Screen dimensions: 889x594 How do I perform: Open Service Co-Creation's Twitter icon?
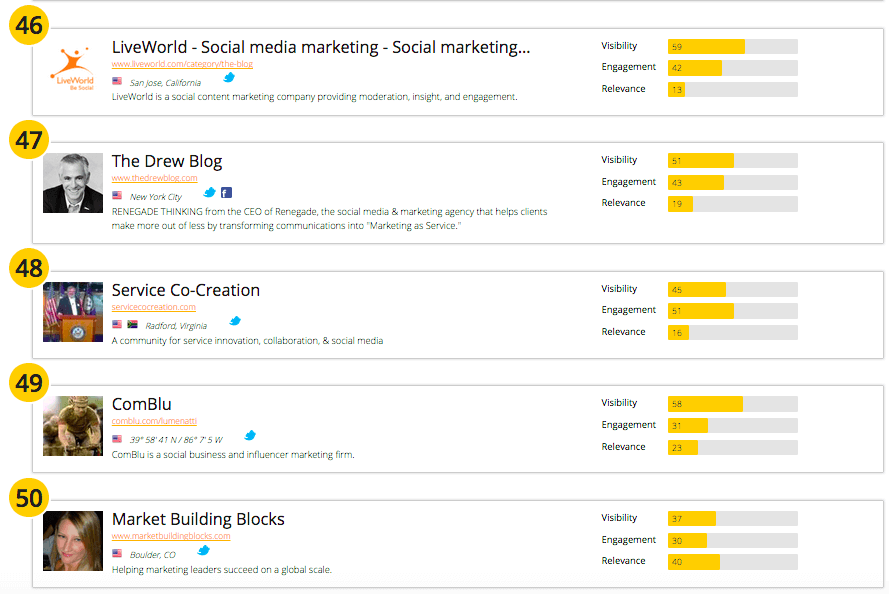235,321
